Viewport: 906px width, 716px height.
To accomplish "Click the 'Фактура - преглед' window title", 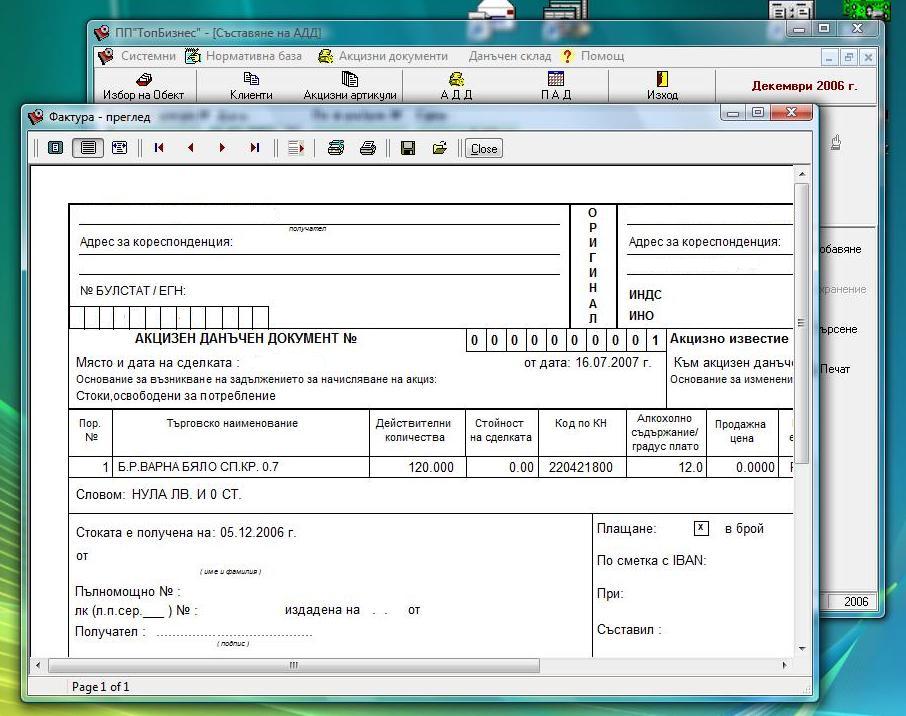I will pyautogui.click(x=99, y=117).
